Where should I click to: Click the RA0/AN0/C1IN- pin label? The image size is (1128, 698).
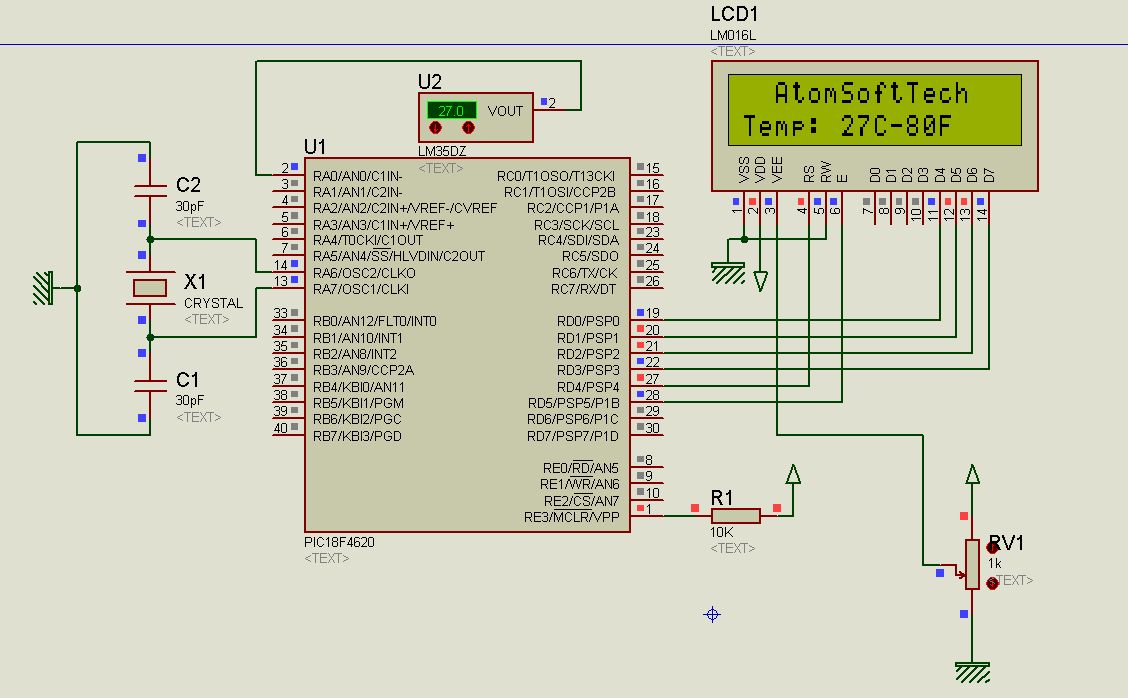[358, 176]
